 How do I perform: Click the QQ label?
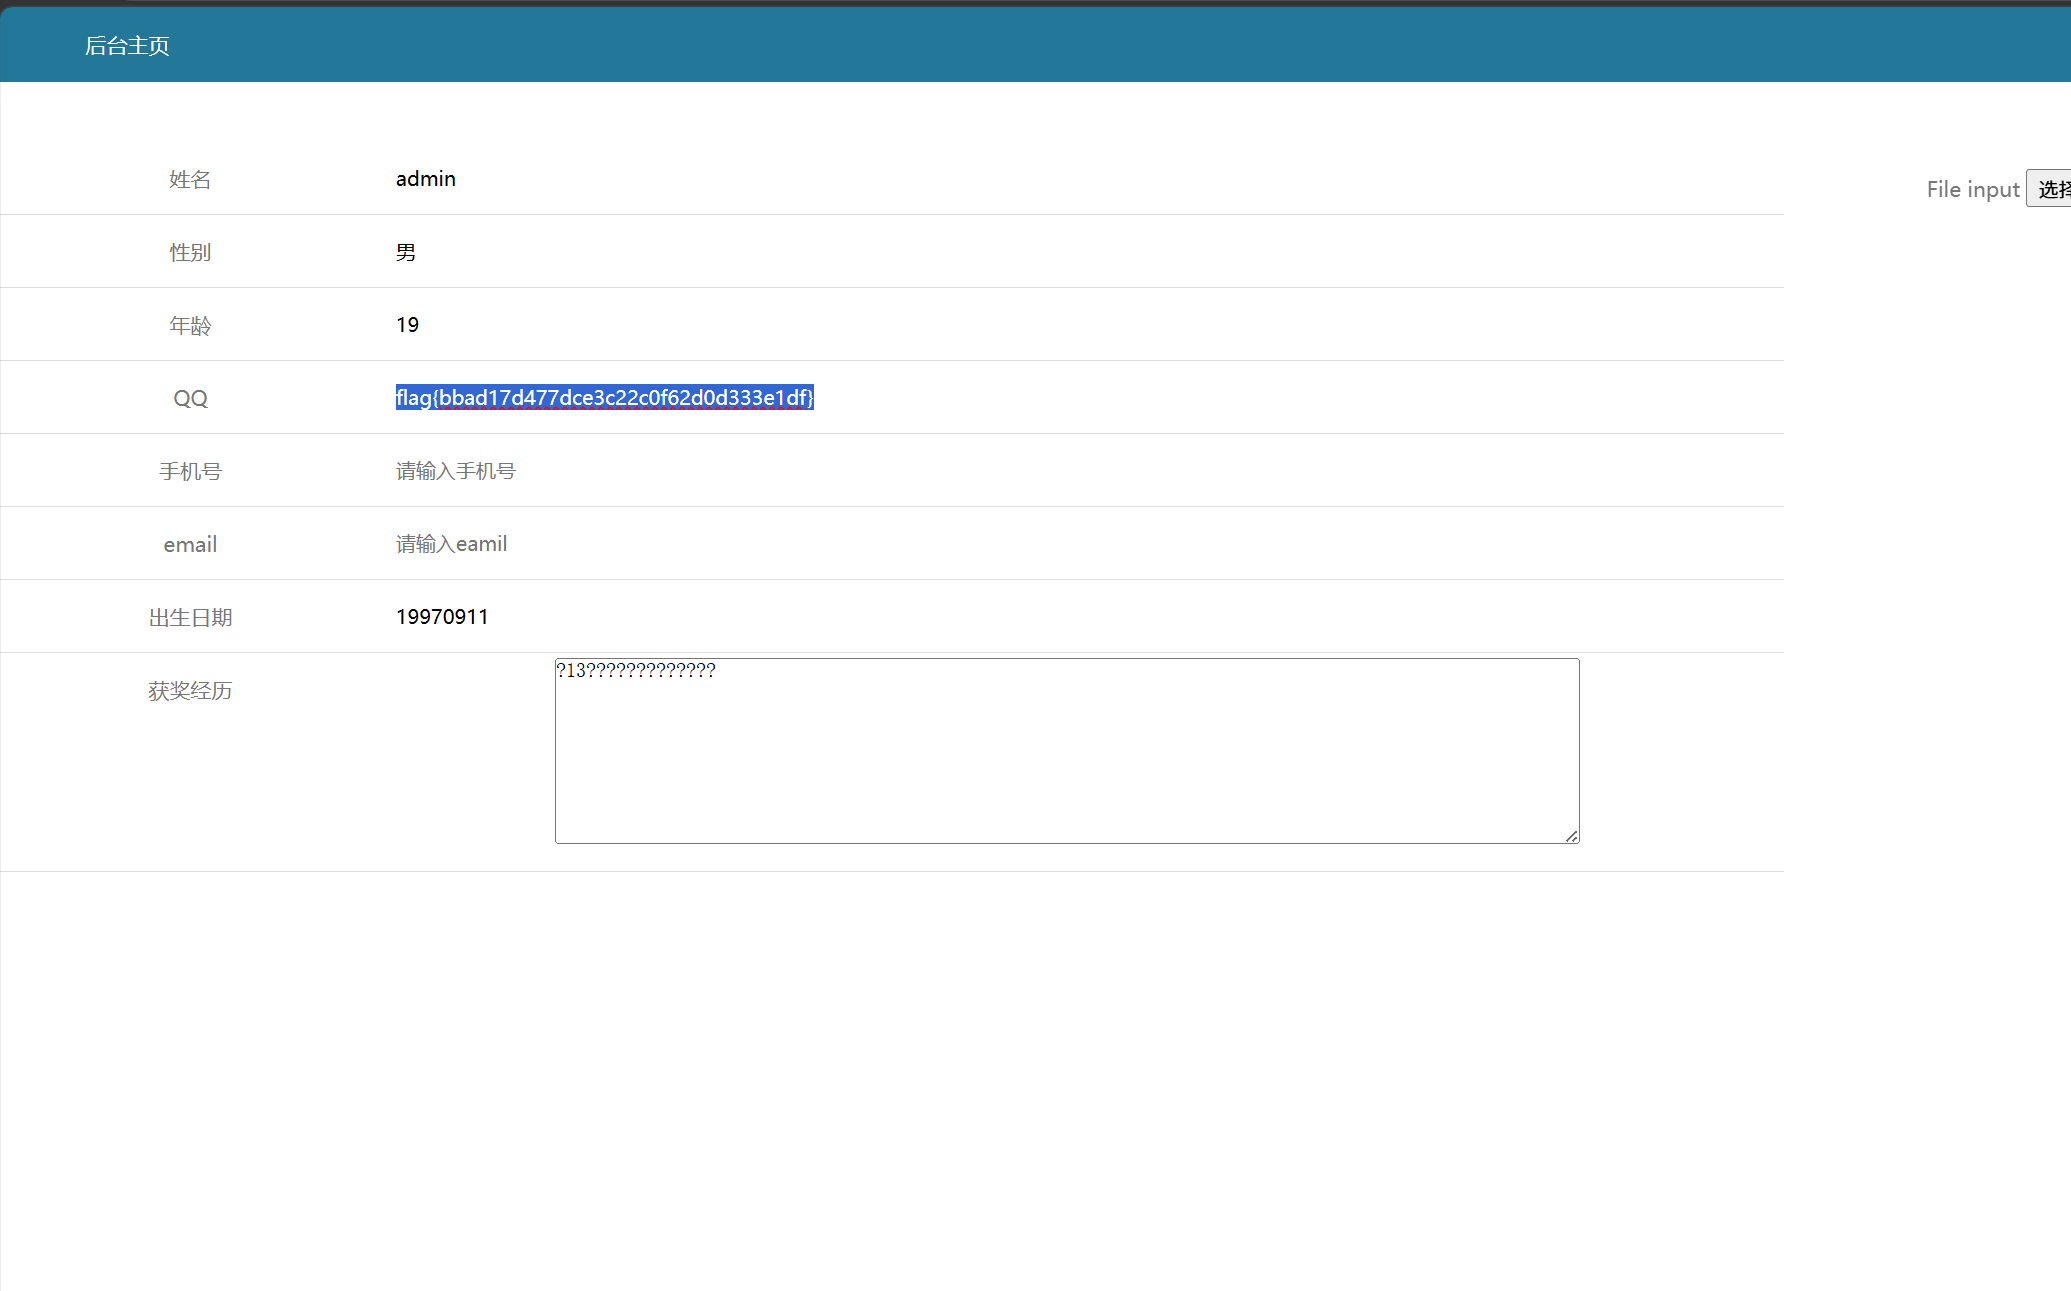190,399
